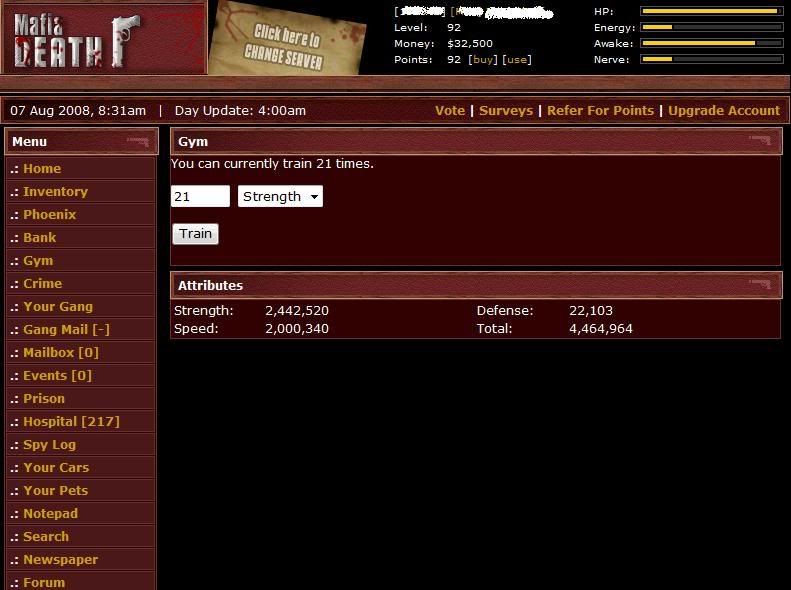
Task: Open the Strength attribute dropdown
Action: point(280,197)
